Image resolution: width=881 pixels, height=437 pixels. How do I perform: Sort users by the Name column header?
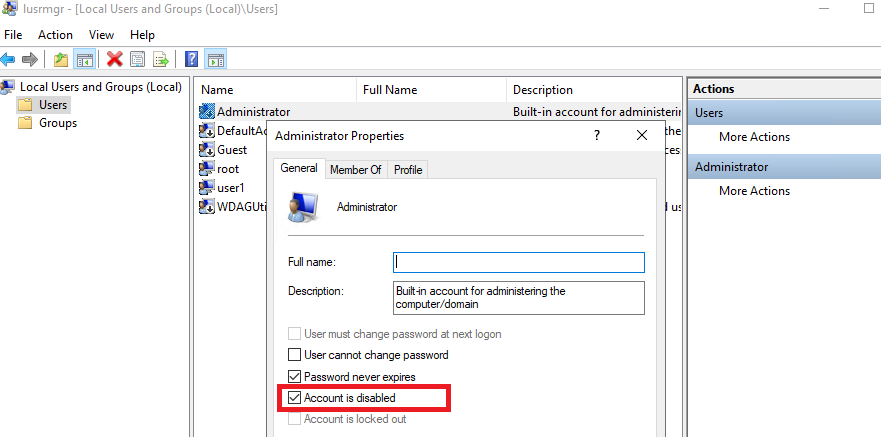tap(276, 90)
